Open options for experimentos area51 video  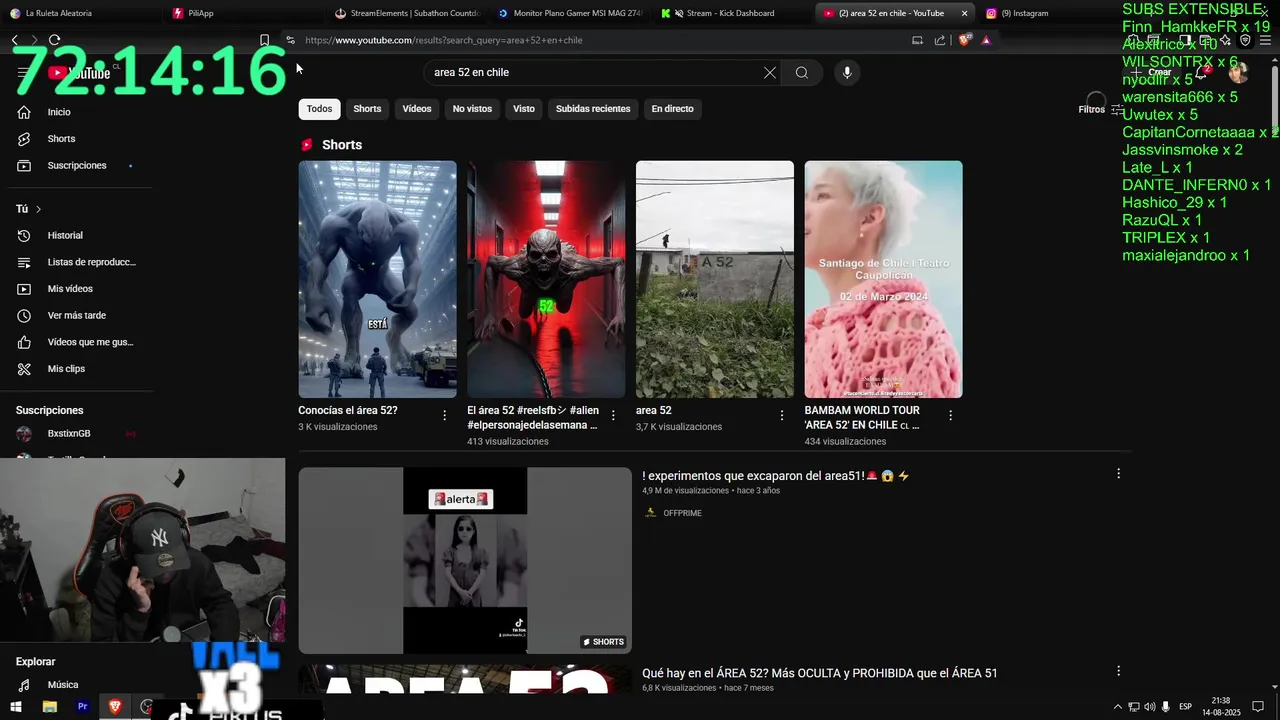(x=1119, y=473)
